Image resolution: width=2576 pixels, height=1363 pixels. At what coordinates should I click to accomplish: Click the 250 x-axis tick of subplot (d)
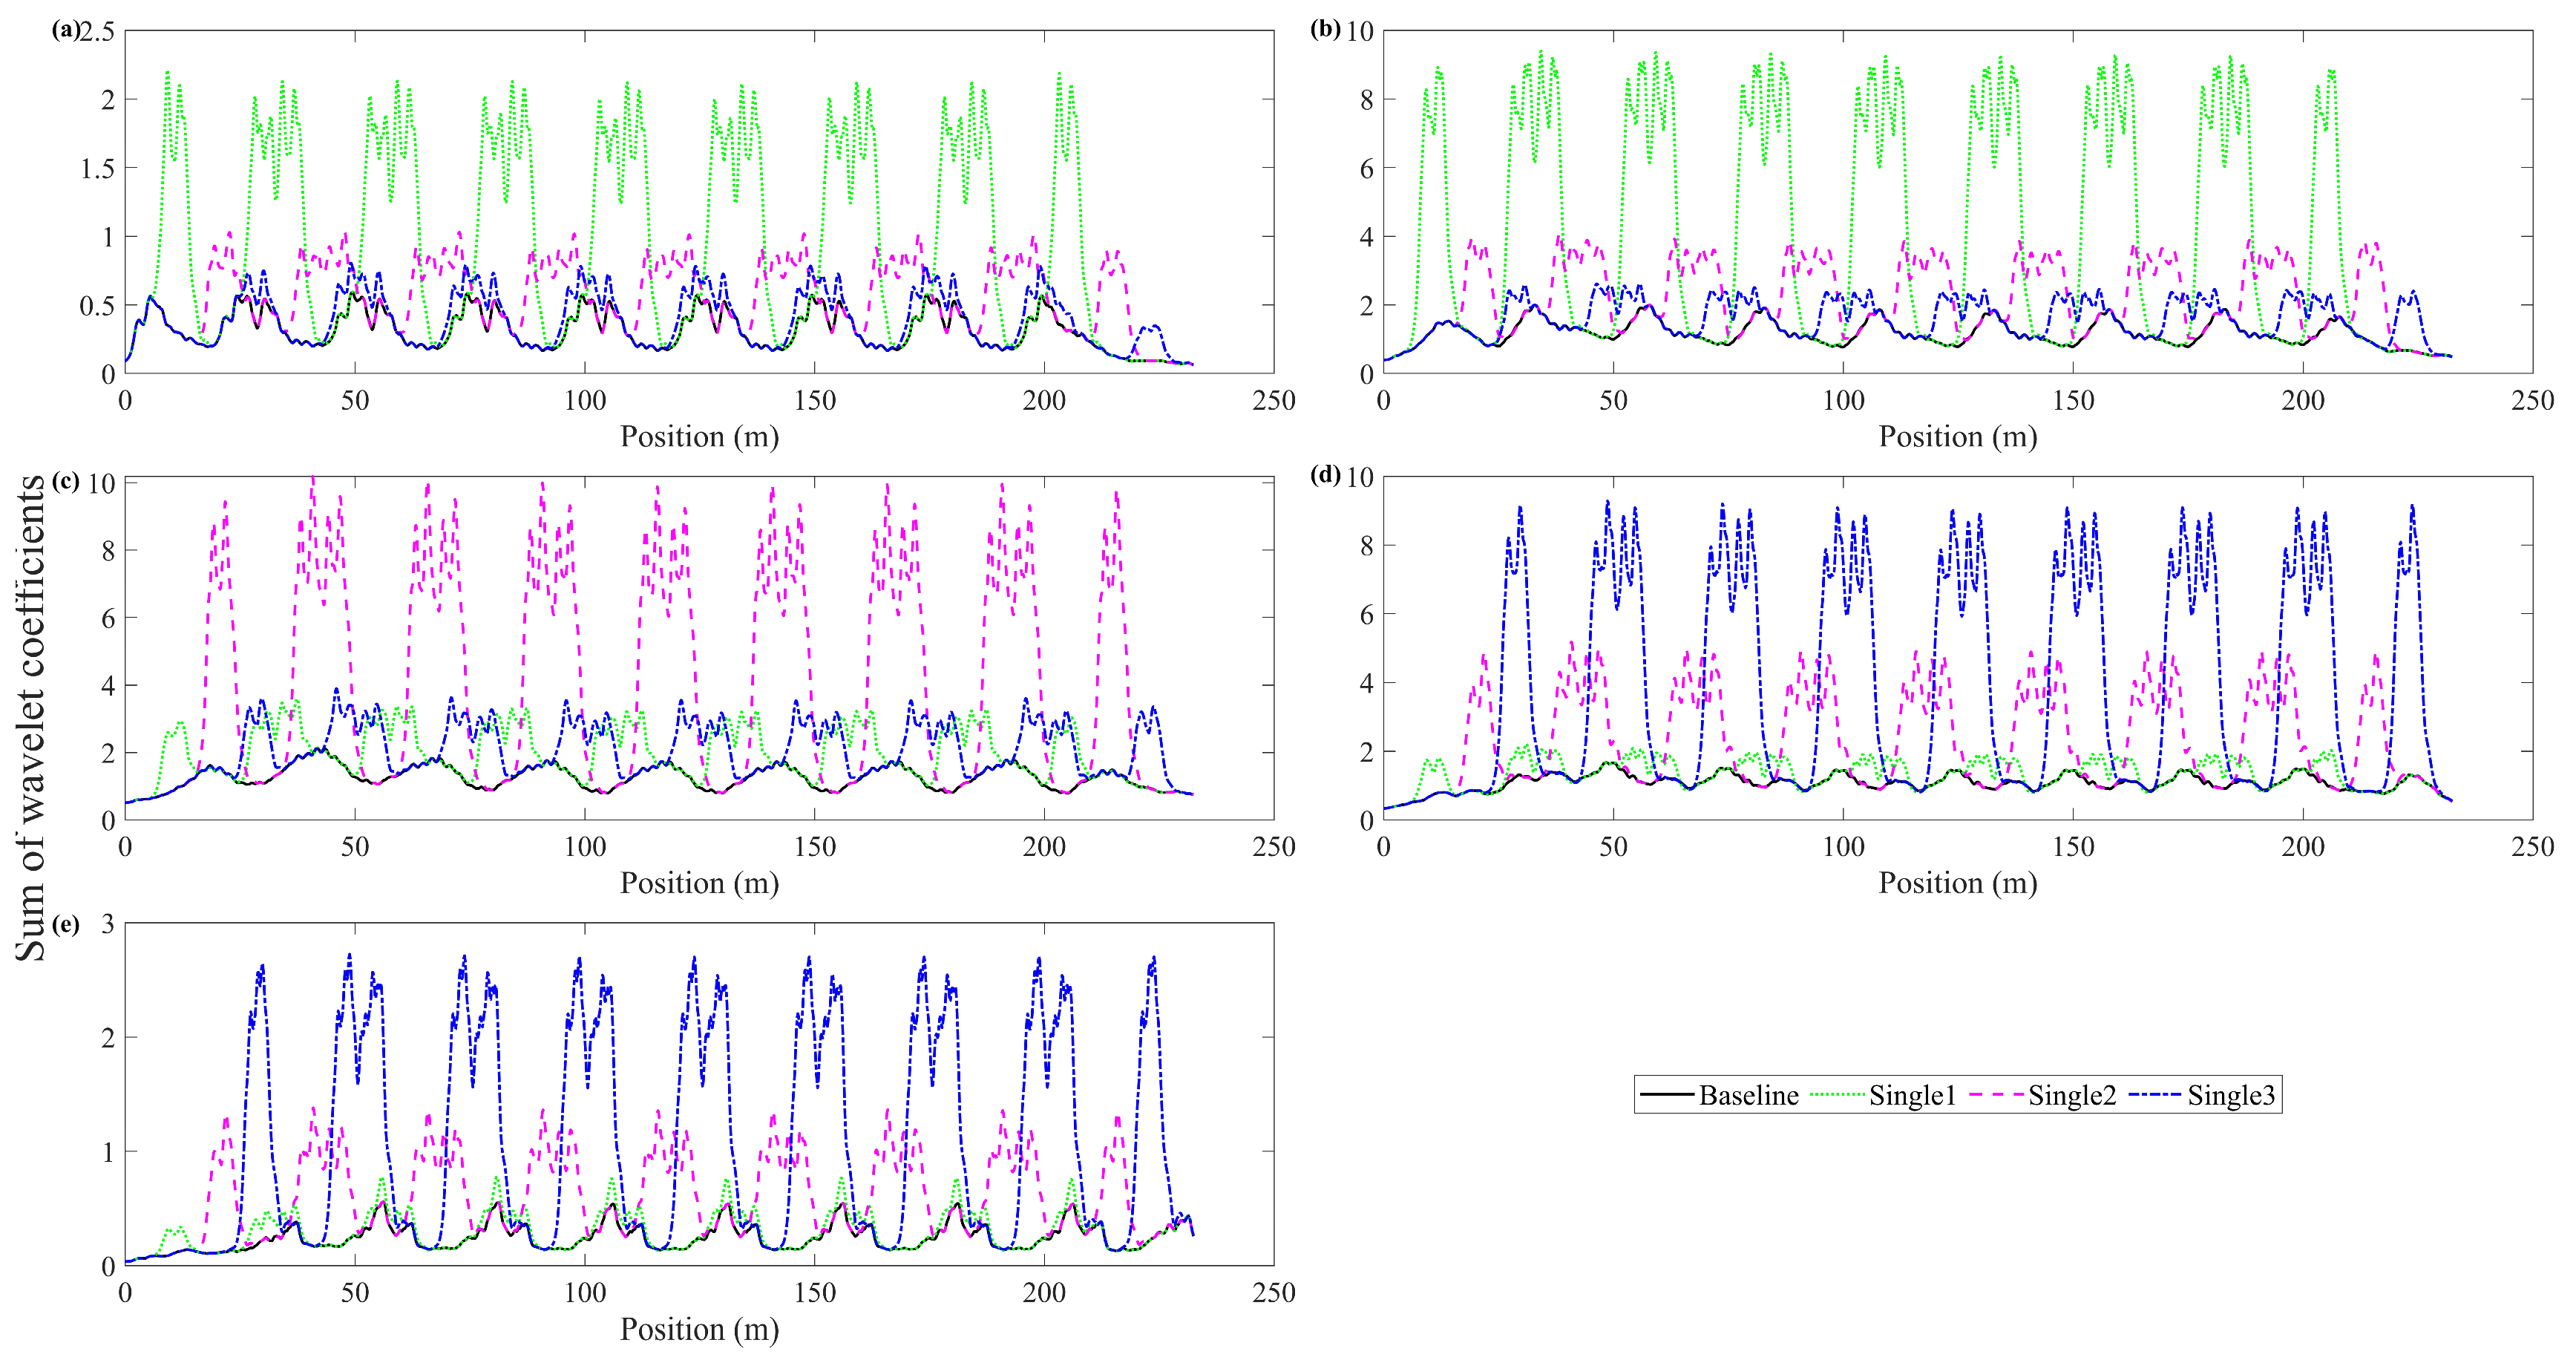tap(2532, 847)
